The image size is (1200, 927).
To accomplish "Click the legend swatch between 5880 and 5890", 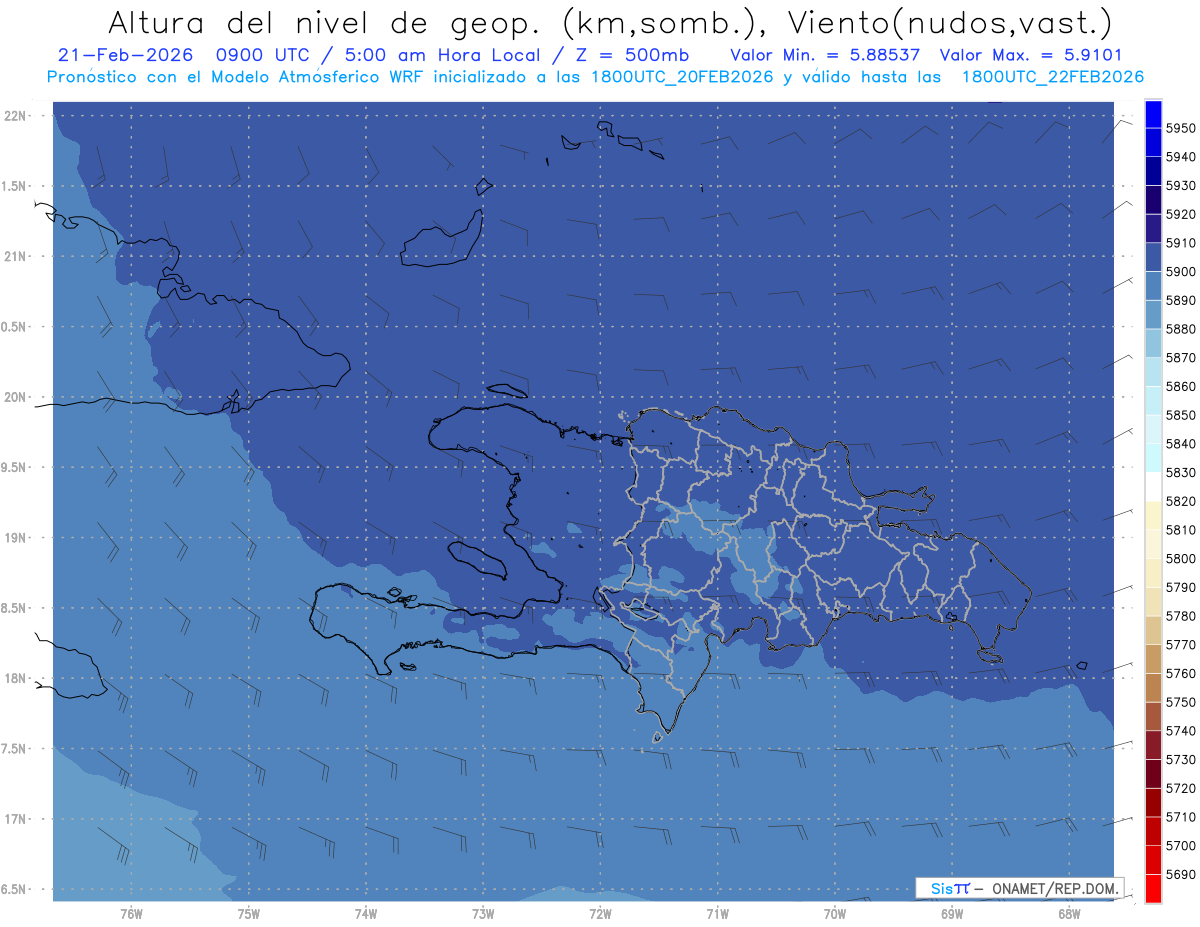I will click(x=1153, y=314).
